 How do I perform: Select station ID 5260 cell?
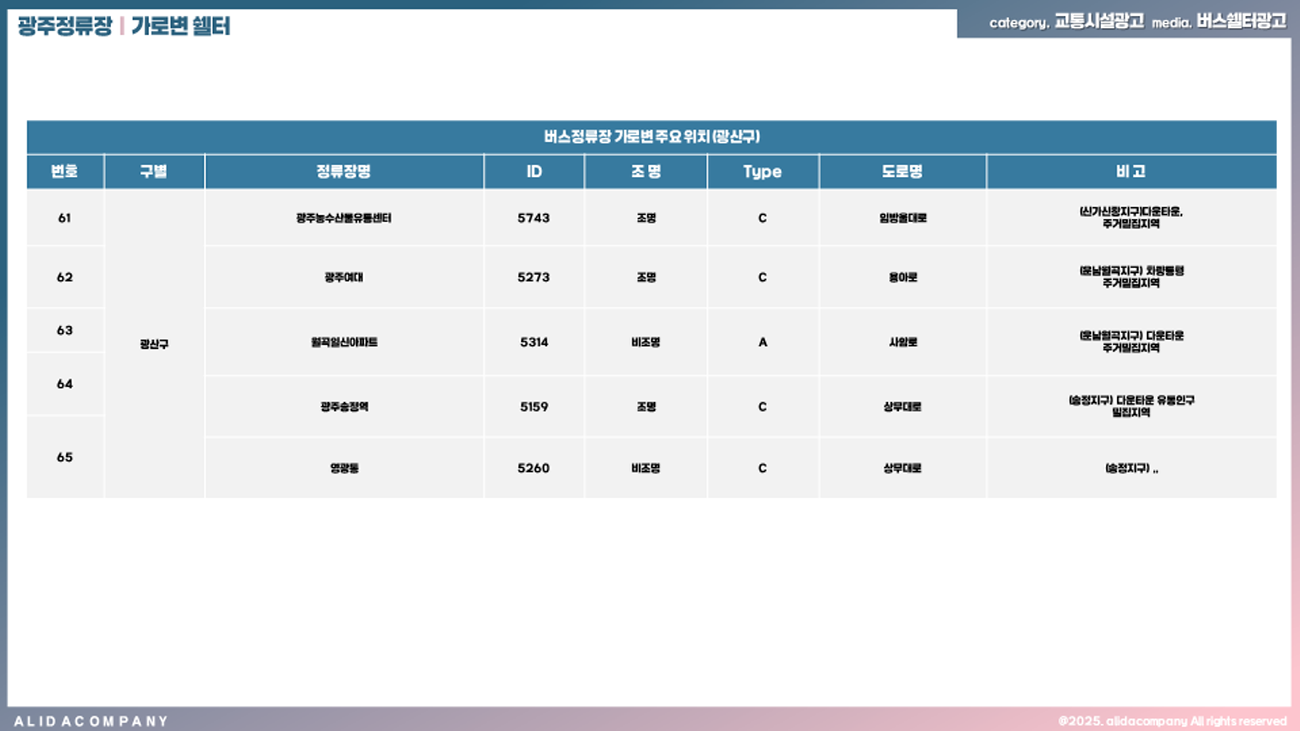[x=534, y=468]
